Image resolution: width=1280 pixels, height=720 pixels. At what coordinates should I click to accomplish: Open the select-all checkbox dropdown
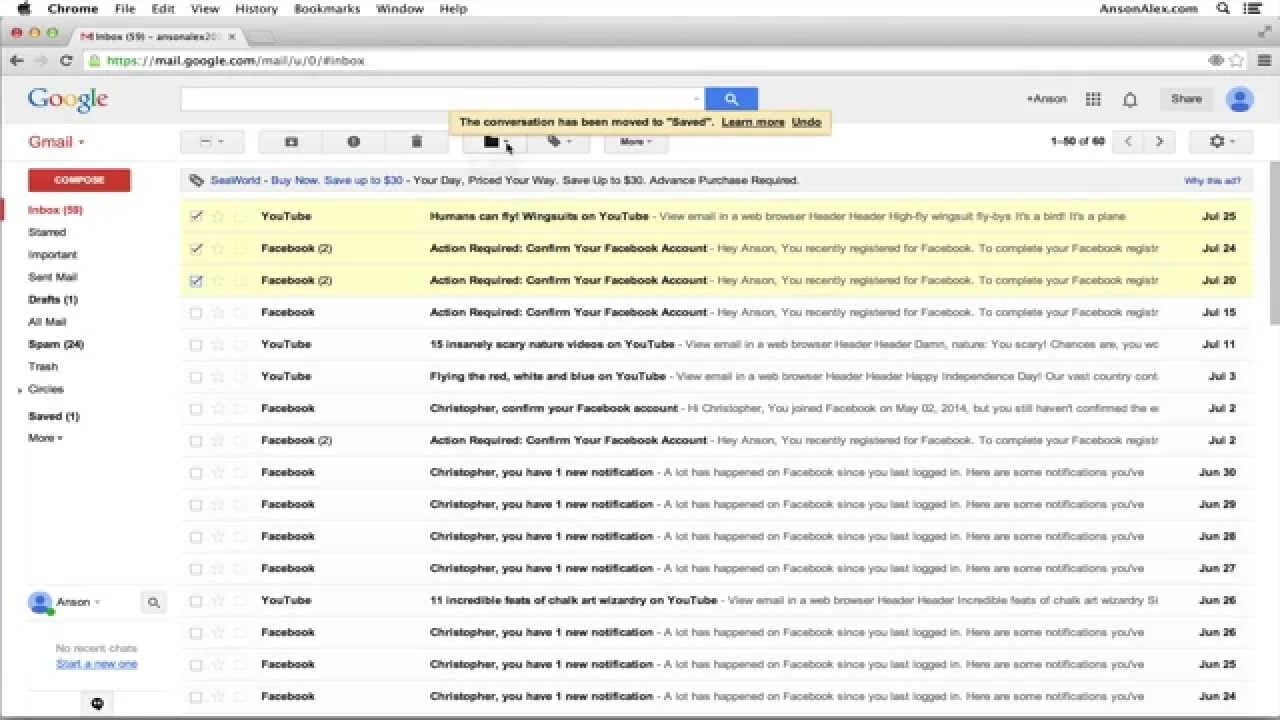[x=212, y=142]
